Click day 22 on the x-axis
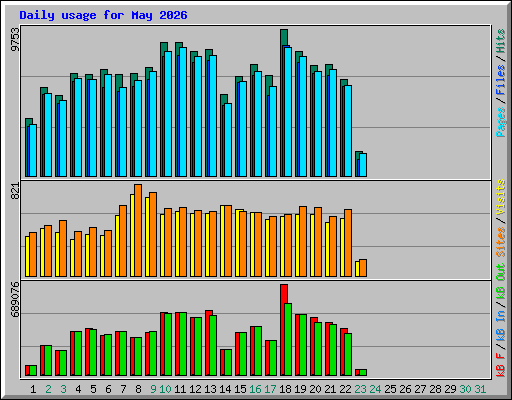 345,389
